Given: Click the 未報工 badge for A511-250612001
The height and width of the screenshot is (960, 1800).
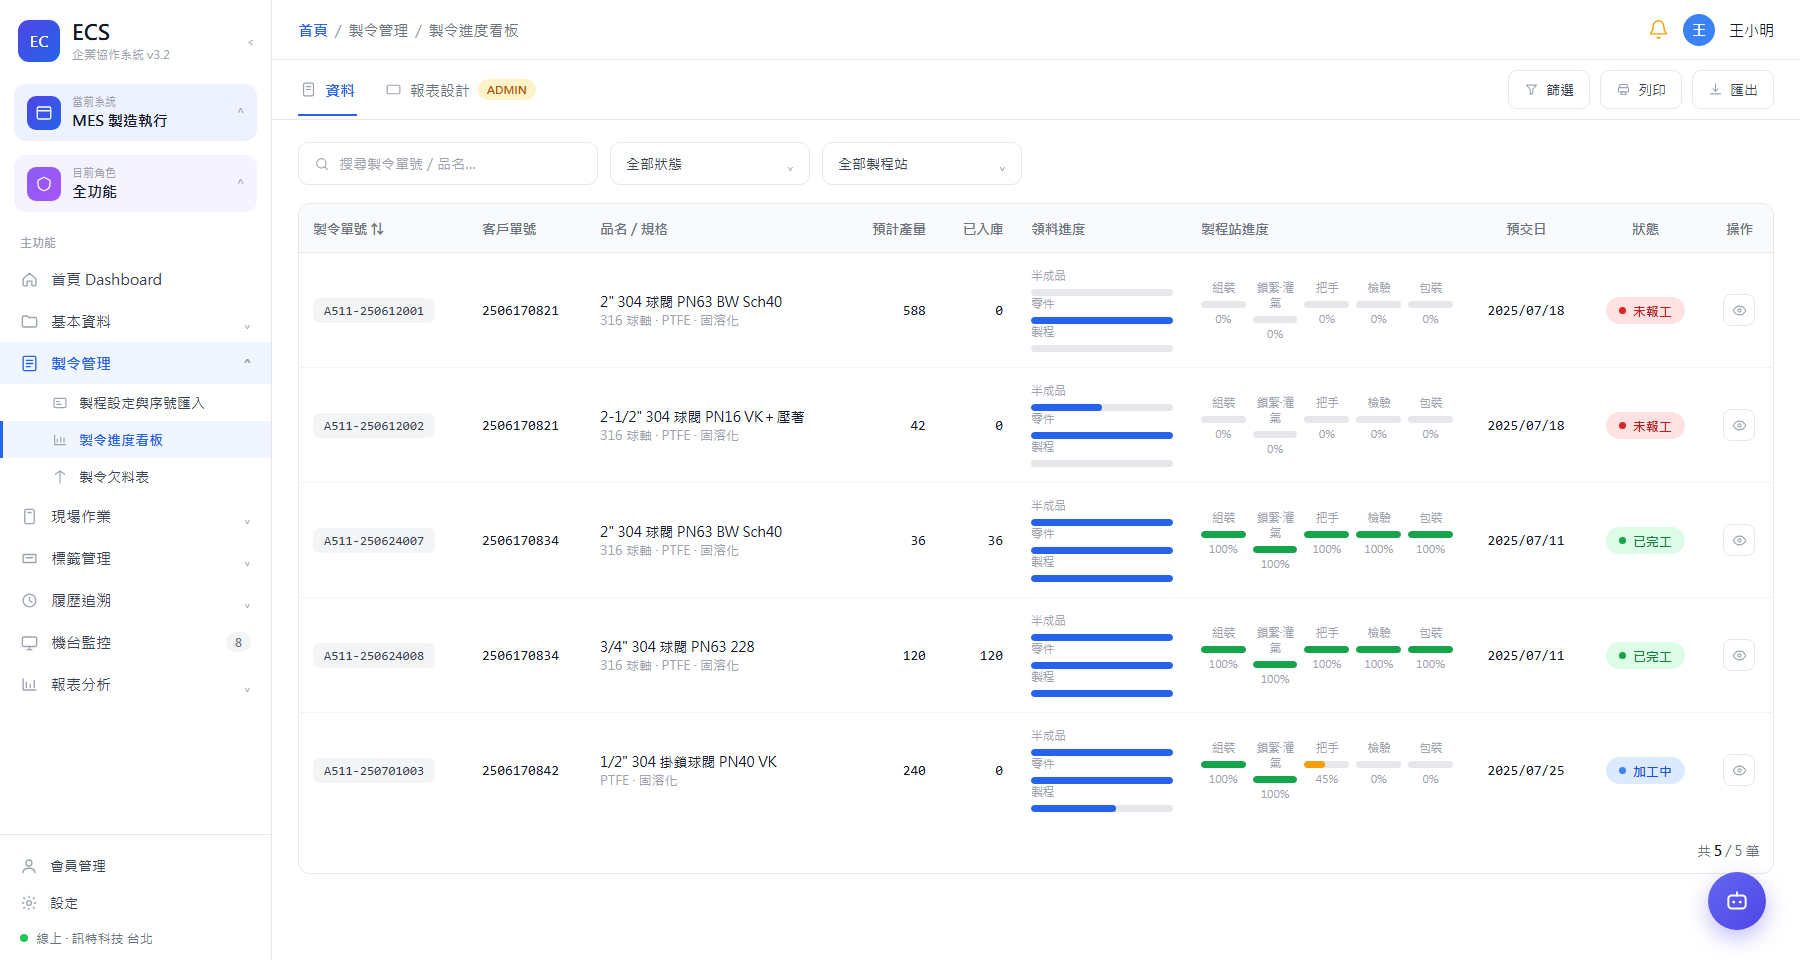Looking at the screenshot, I should [1645, 311].
